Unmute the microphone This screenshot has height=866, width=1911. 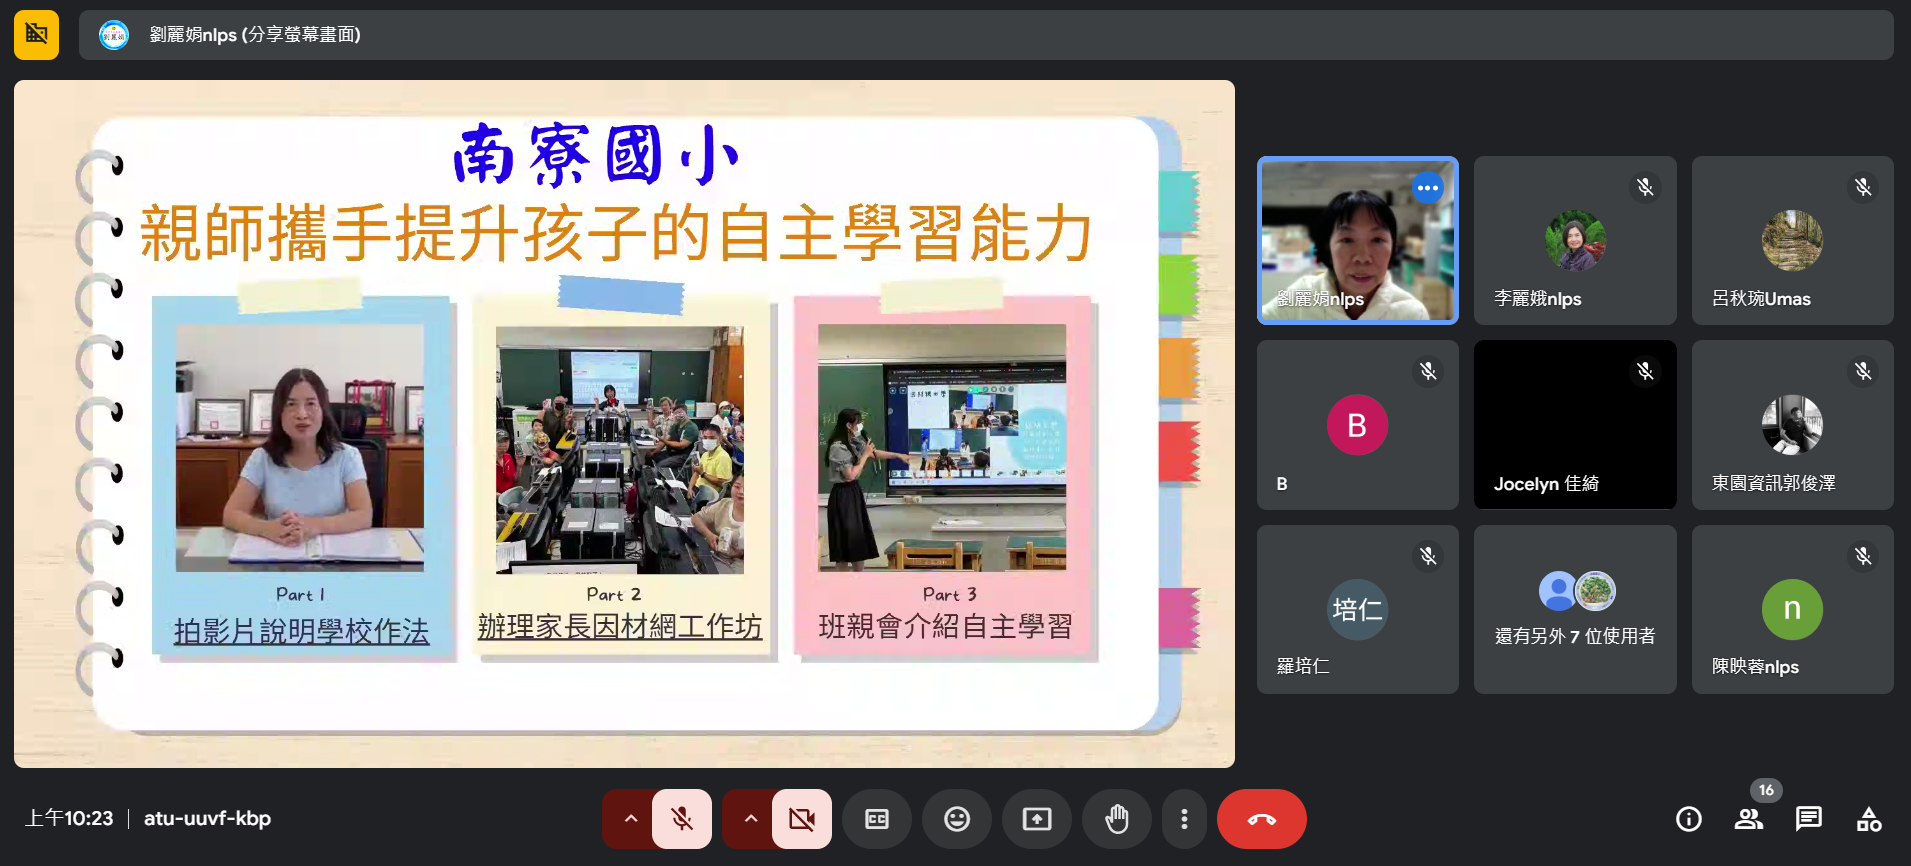tap(682, 819)
